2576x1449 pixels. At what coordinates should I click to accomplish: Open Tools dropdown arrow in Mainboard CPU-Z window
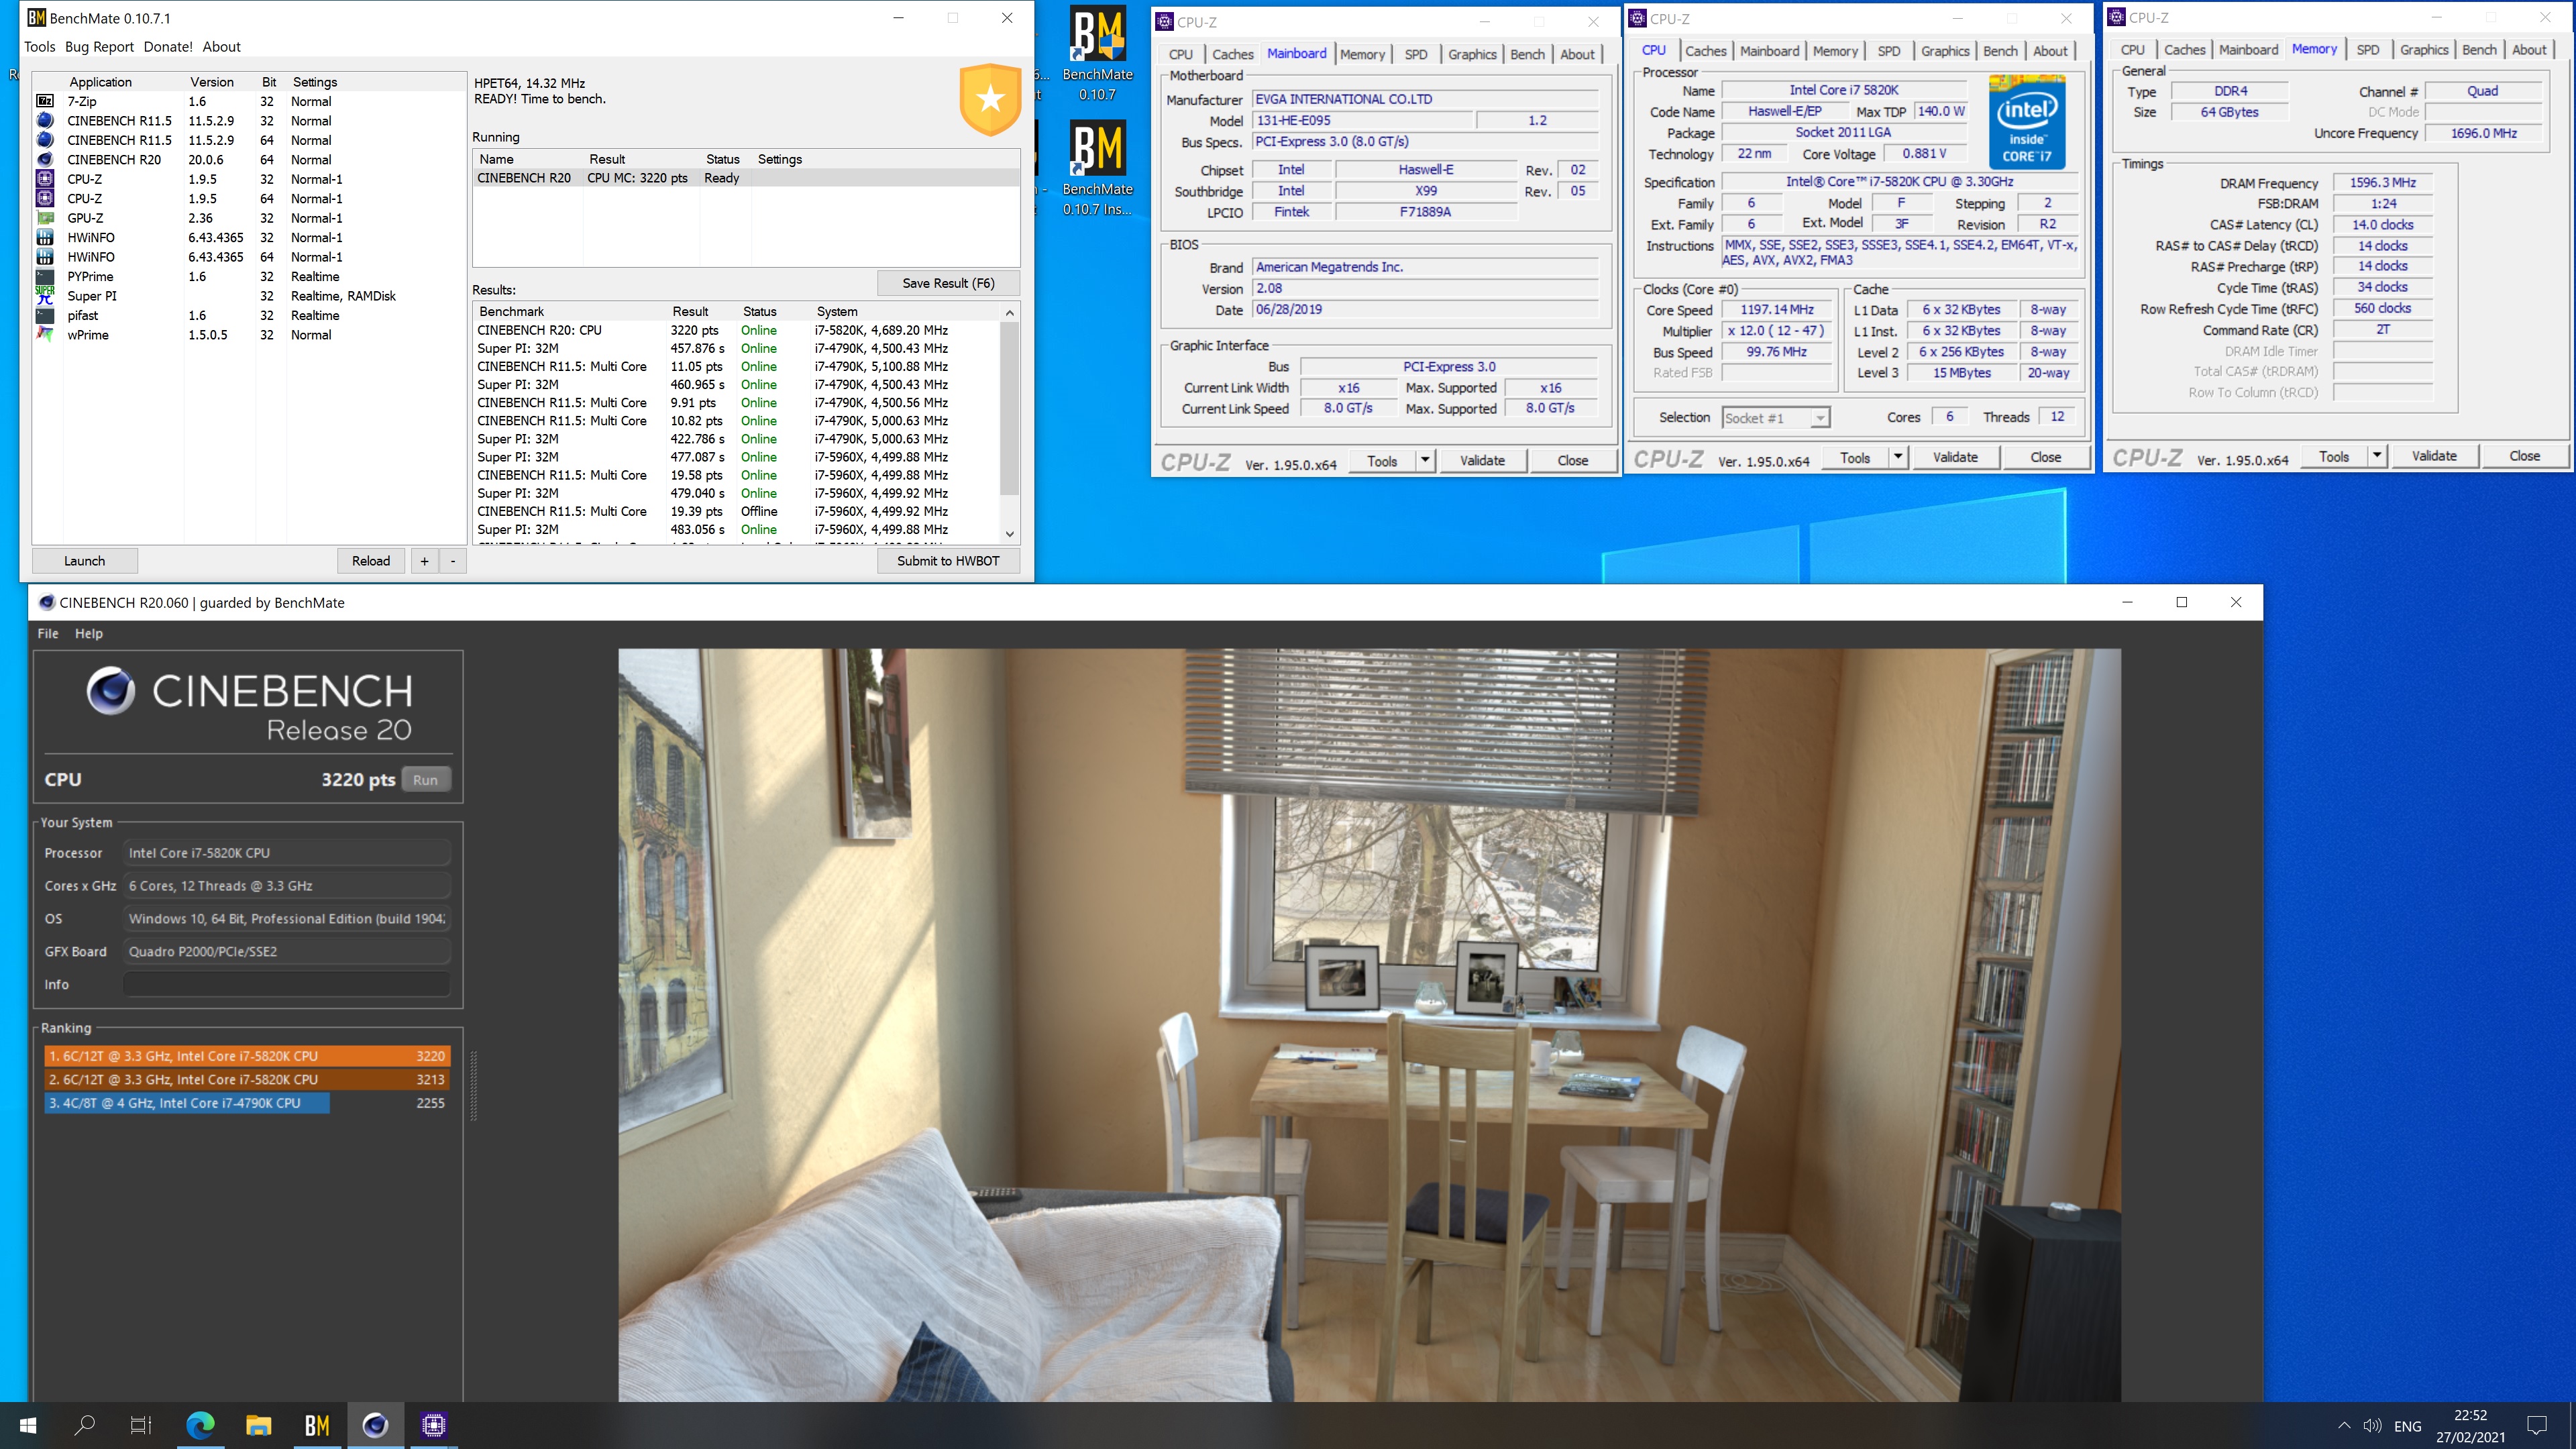tap(1426, 460)
